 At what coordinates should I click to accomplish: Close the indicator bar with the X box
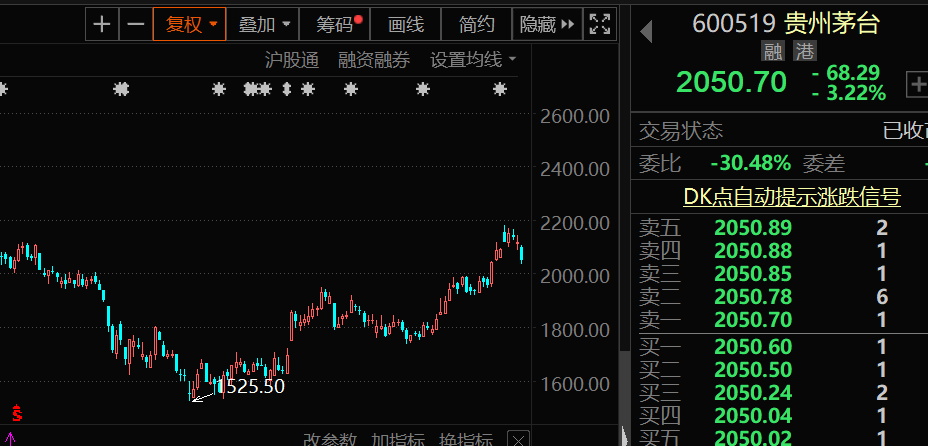click(518, 439)
